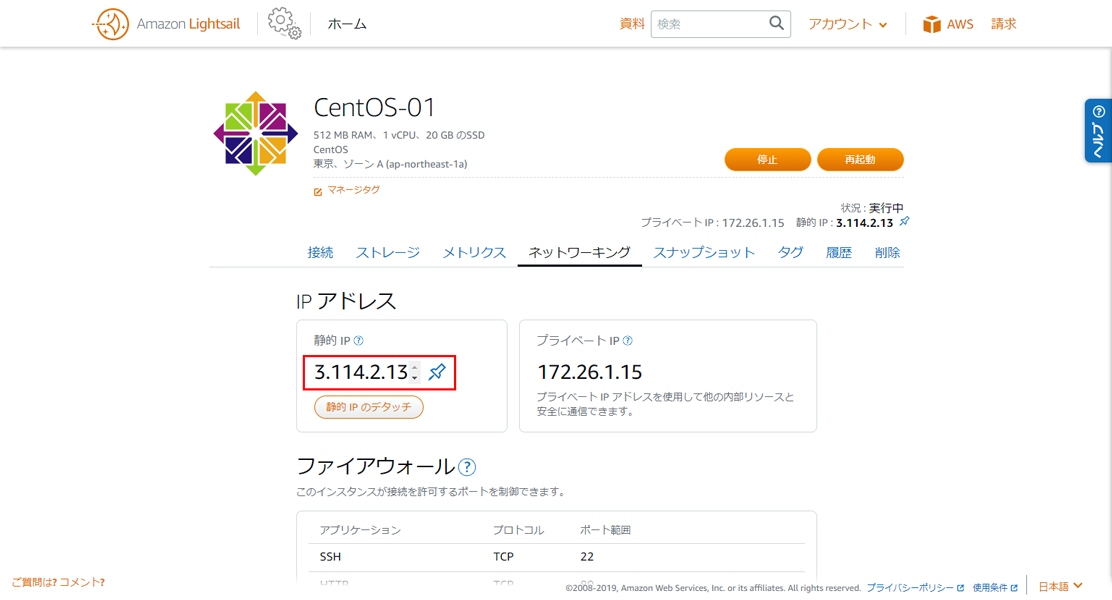Click the ポート範囲 column header
The height and width of the screenshot is (600, 1112).
tap(605, 530)
